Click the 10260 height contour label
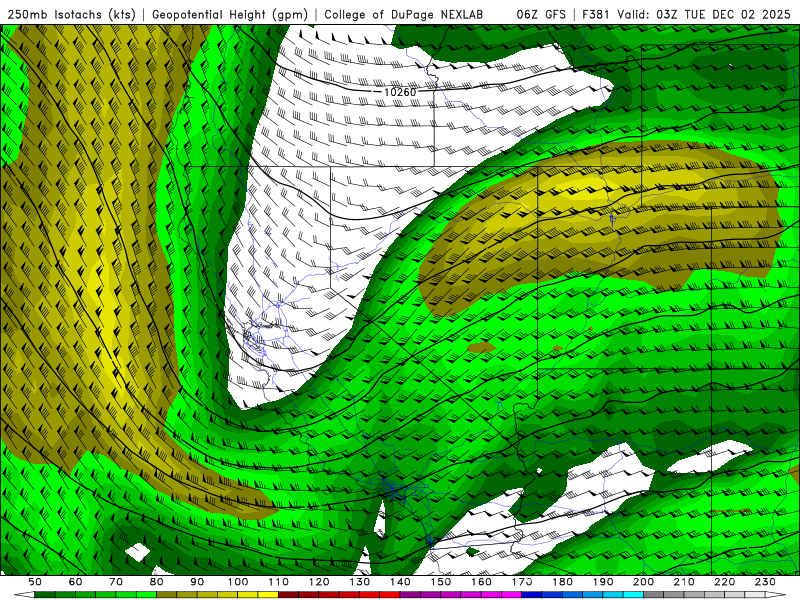 400,92
